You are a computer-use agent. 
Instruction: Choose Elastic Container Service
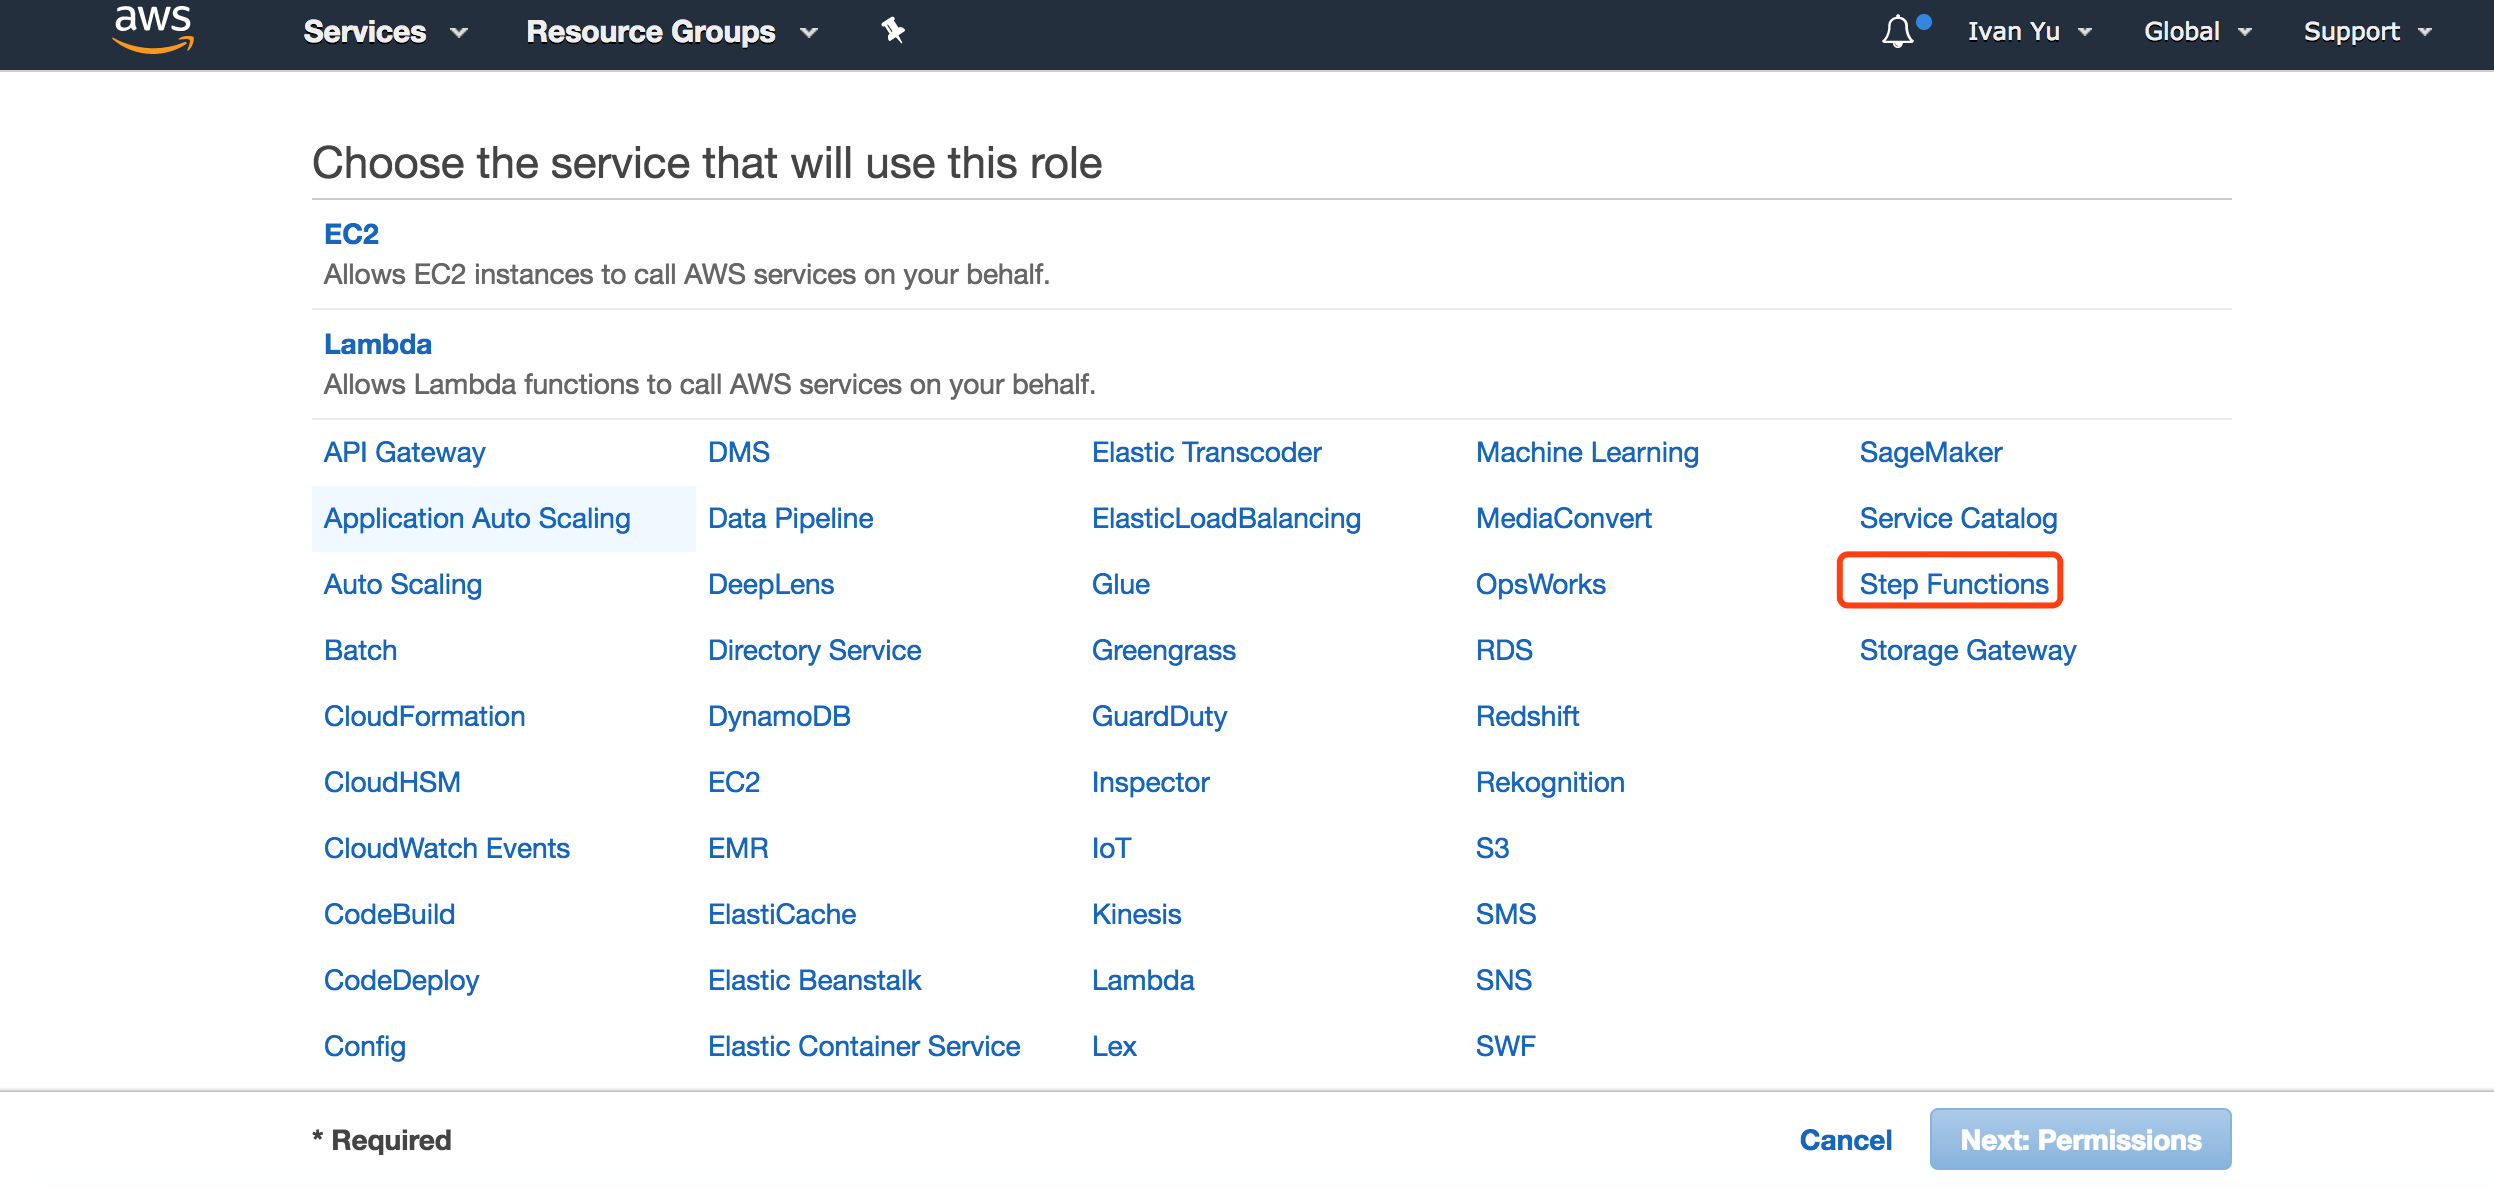click(x=863, y=1046)
